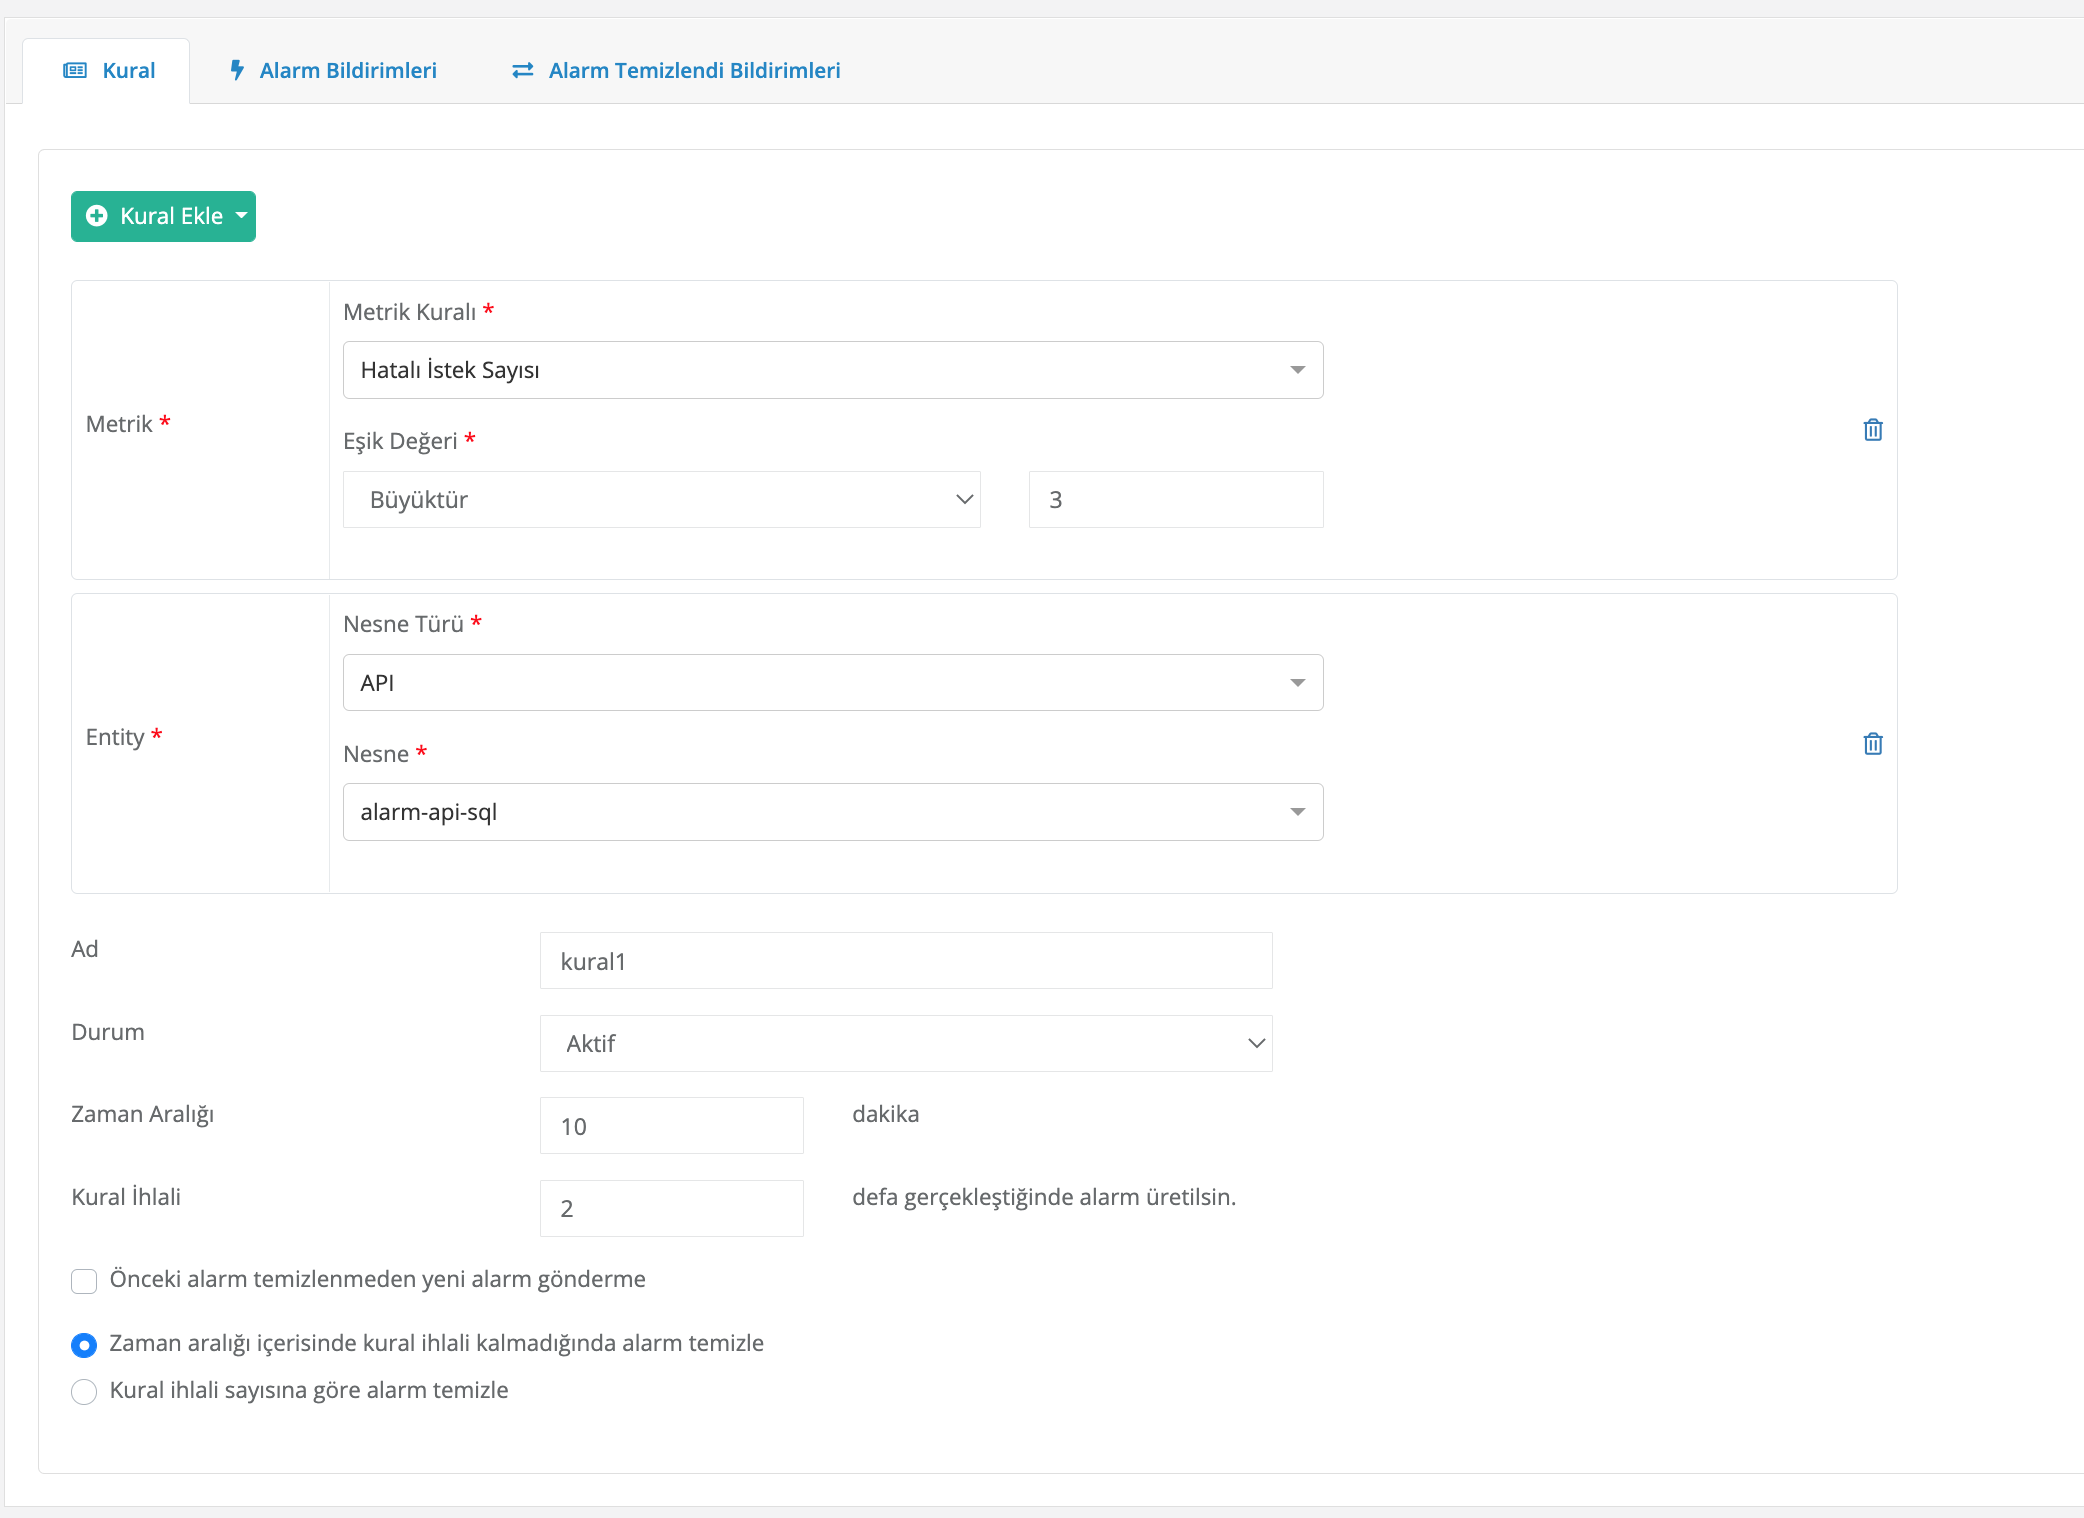Delete the Metrik rule with trash icon
Viewport: 2084px width, 1518px height.
pyautogui.click(x=1873, y=429)
